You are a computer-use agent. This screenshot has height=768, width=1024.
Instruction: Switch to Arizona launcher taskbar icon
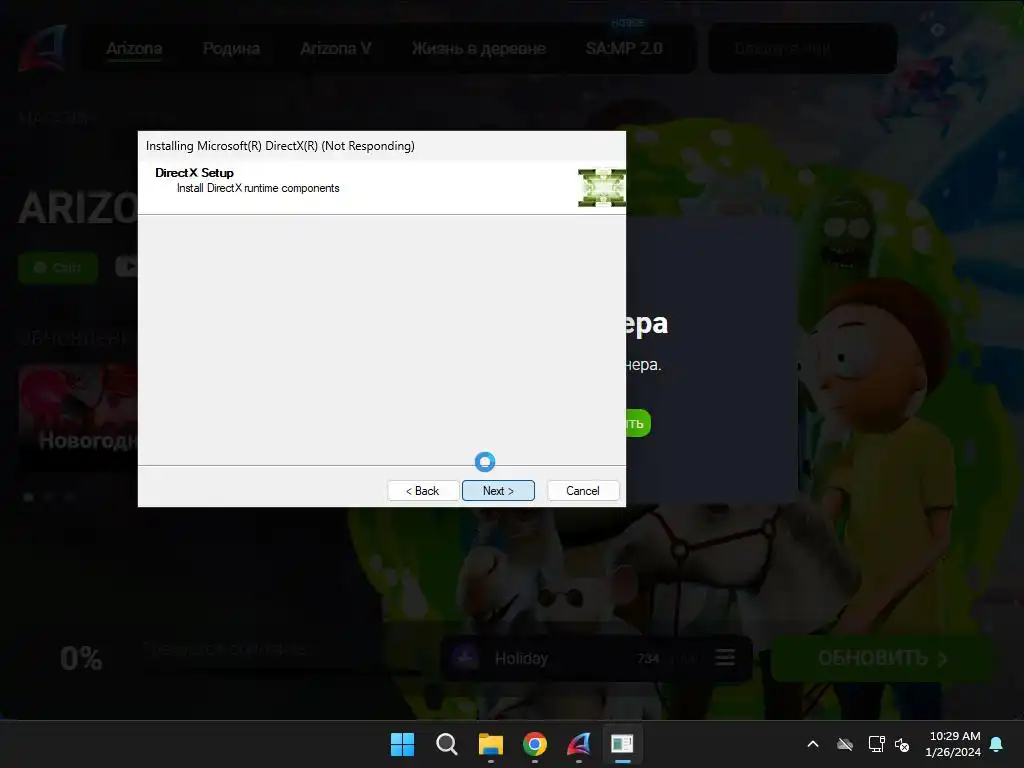pyautogui.click(x=579, y=744)
